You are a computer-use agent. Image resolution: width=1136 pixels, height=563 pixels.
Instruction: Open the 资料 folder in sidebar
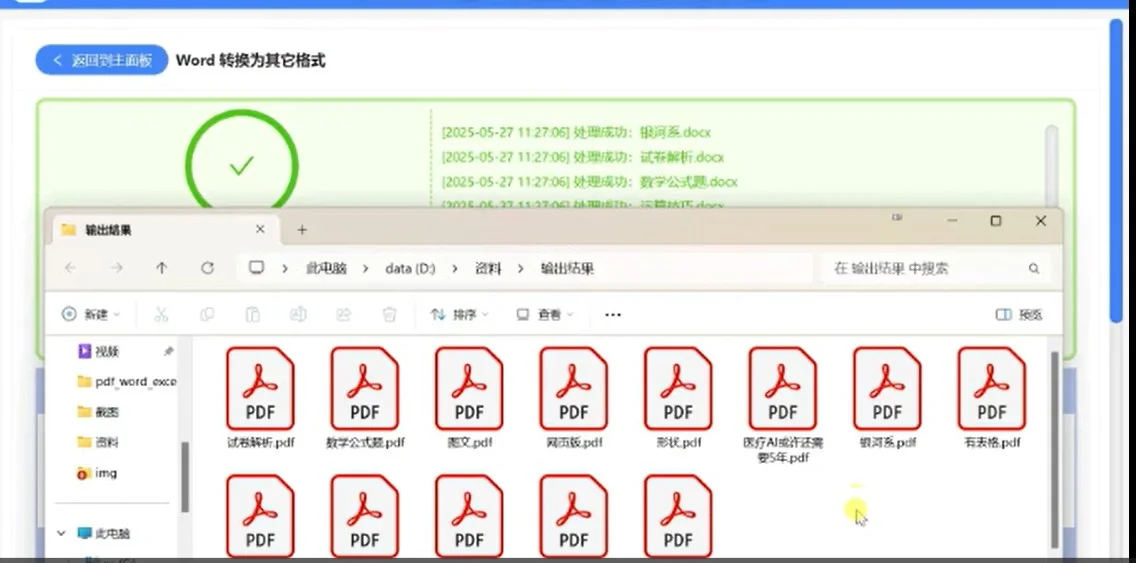98,442
